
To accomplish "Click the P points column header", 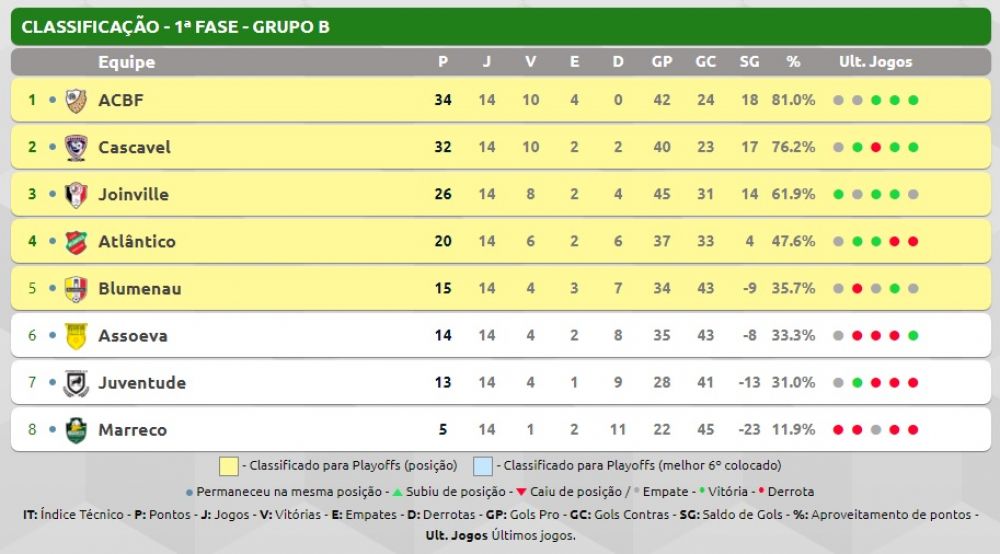I will 443,62.
